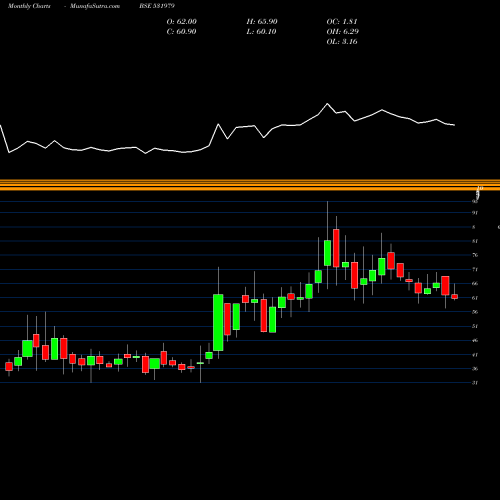This screenshot has height=500, width=500.
Task: Select the "O: 62.00" open value
Action: pyautogui.click(x=181, y=22)
